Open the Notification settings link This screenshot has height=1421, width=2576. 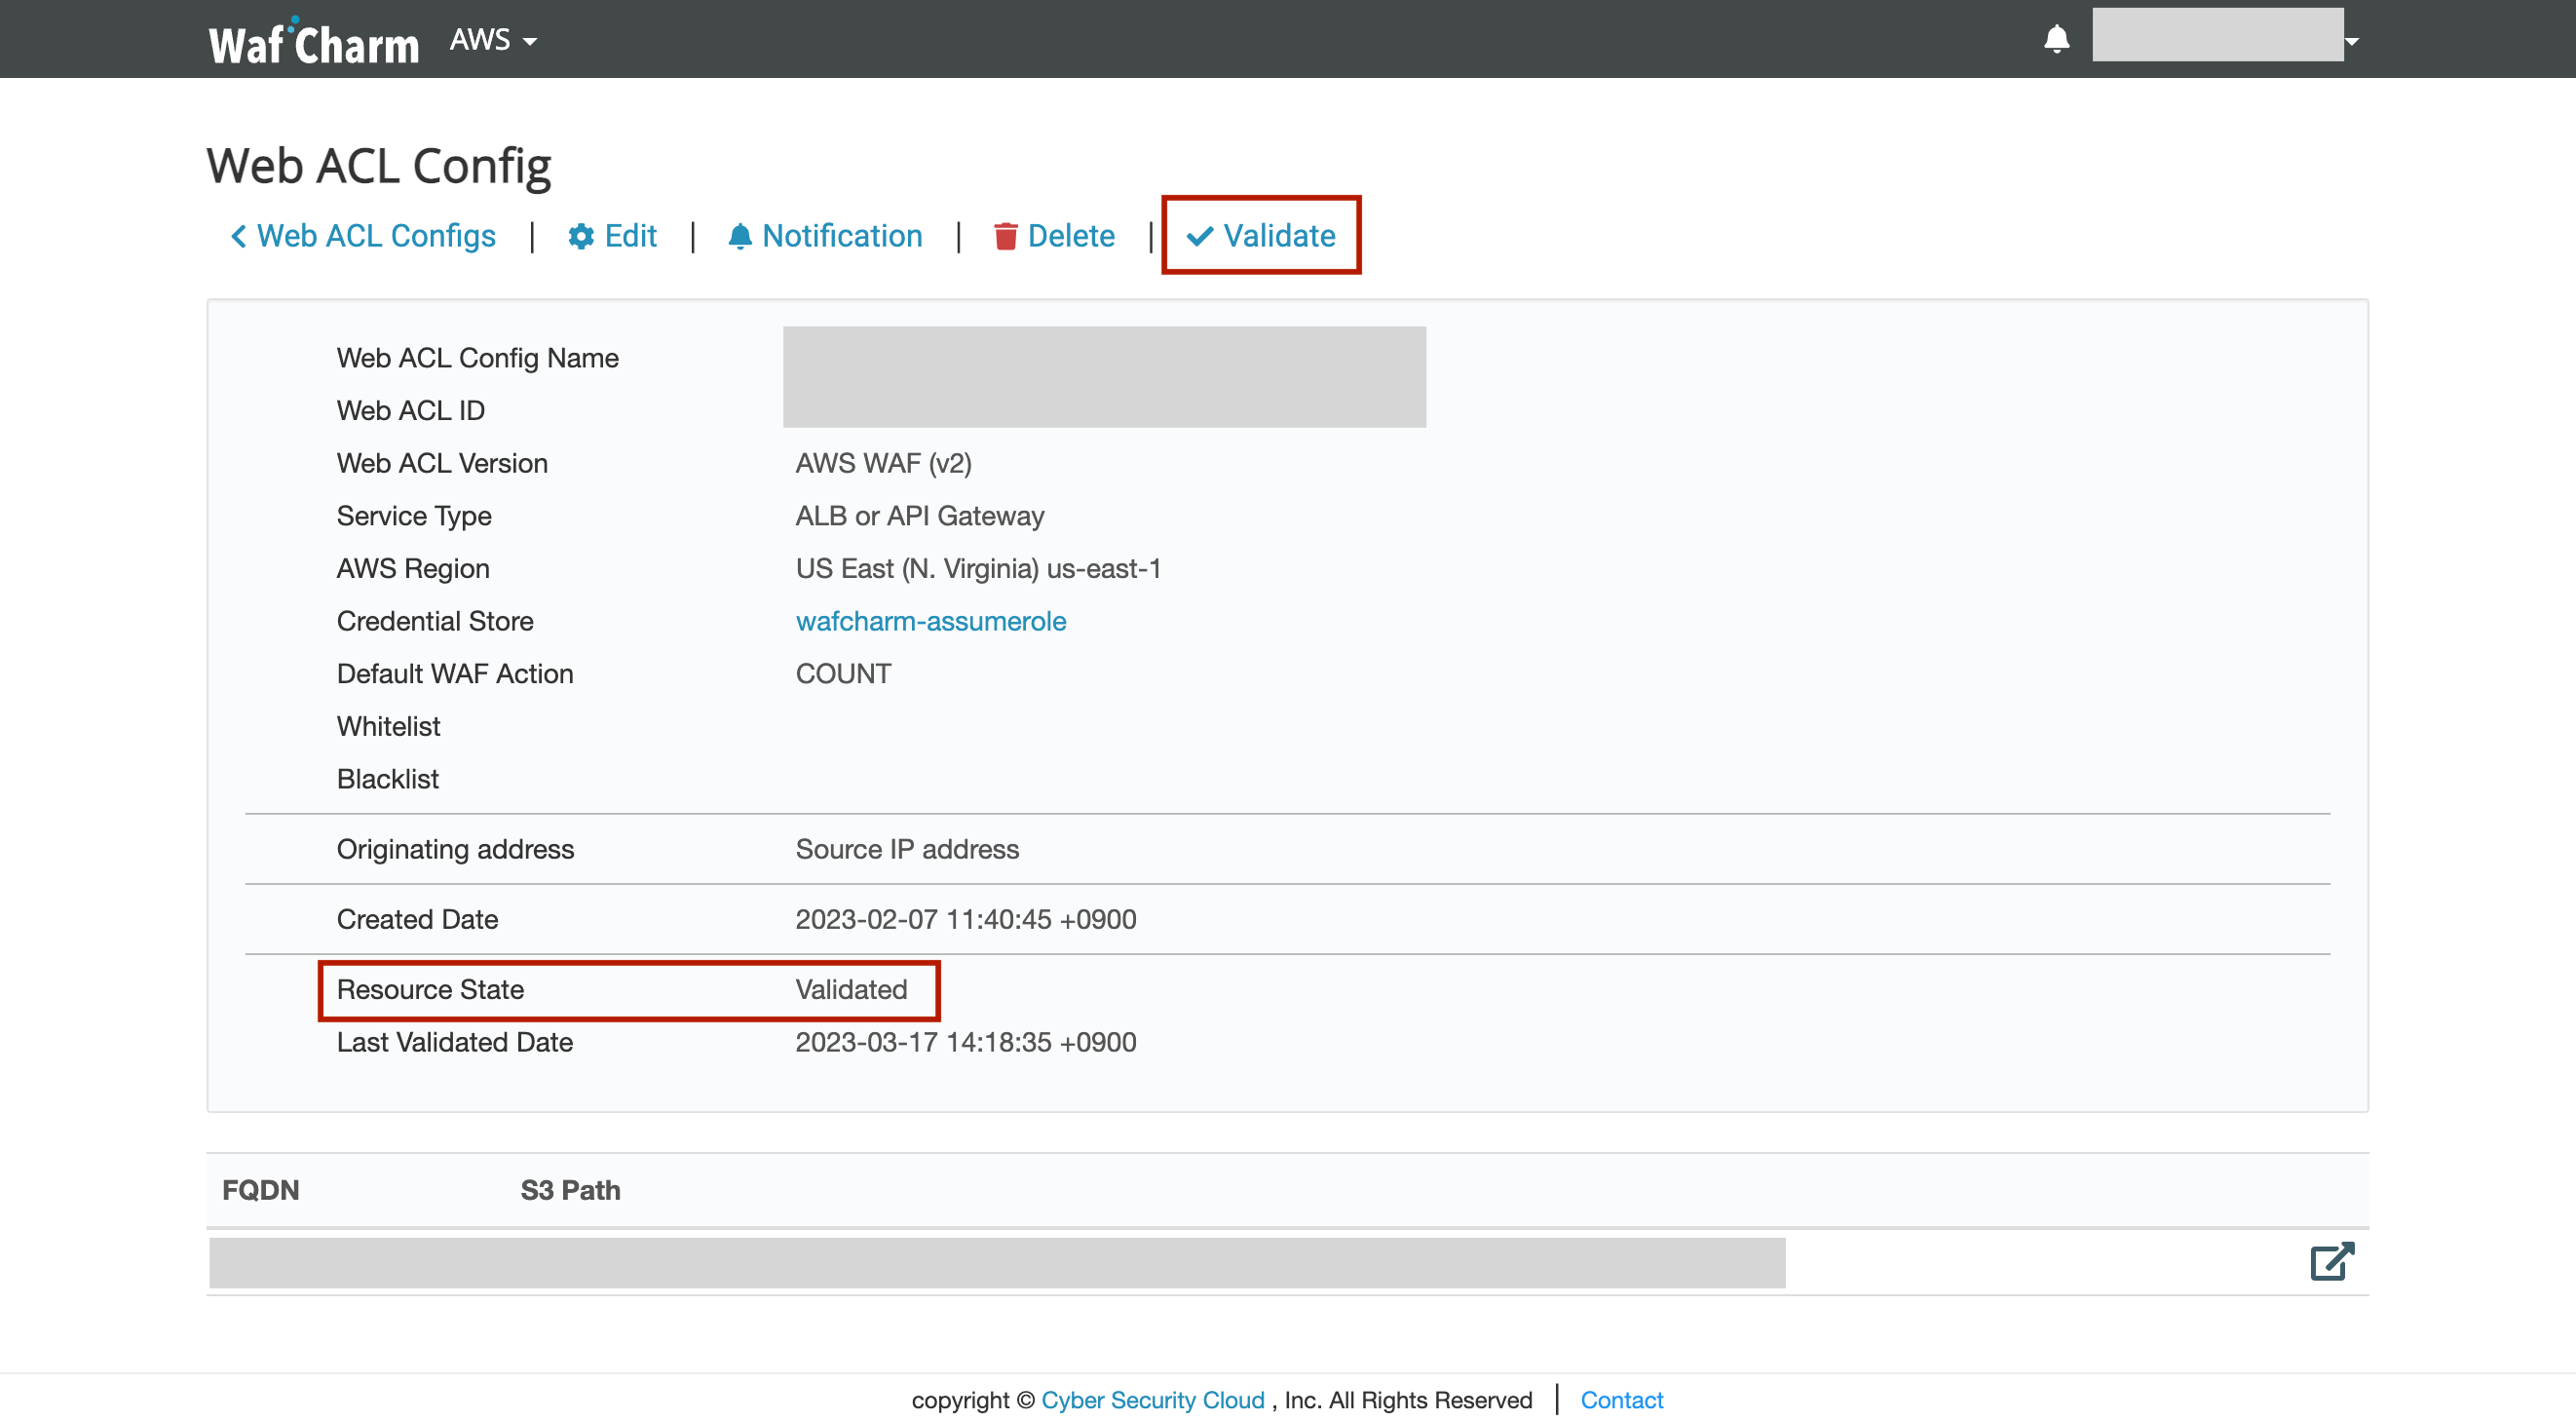825,236
